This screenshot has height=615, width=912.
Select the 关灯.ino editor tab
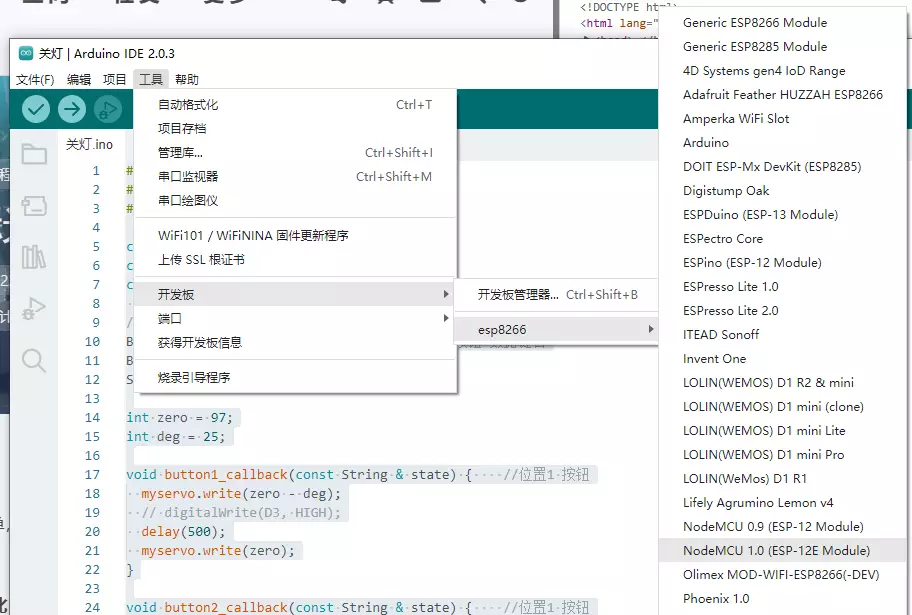click(x=89, y=144)
